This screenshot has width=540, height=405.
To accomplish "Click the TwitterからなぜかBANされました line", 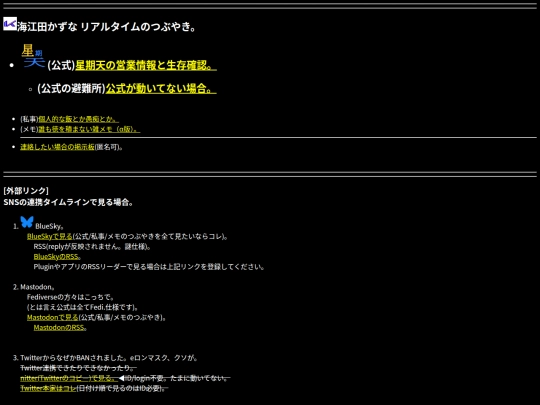I will coord(108,358).
